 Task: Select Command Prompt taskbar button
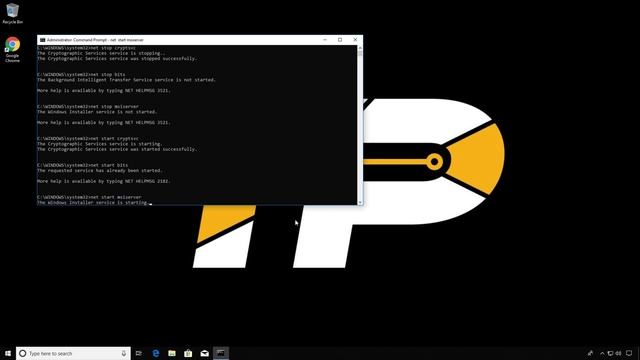[221, 353]
